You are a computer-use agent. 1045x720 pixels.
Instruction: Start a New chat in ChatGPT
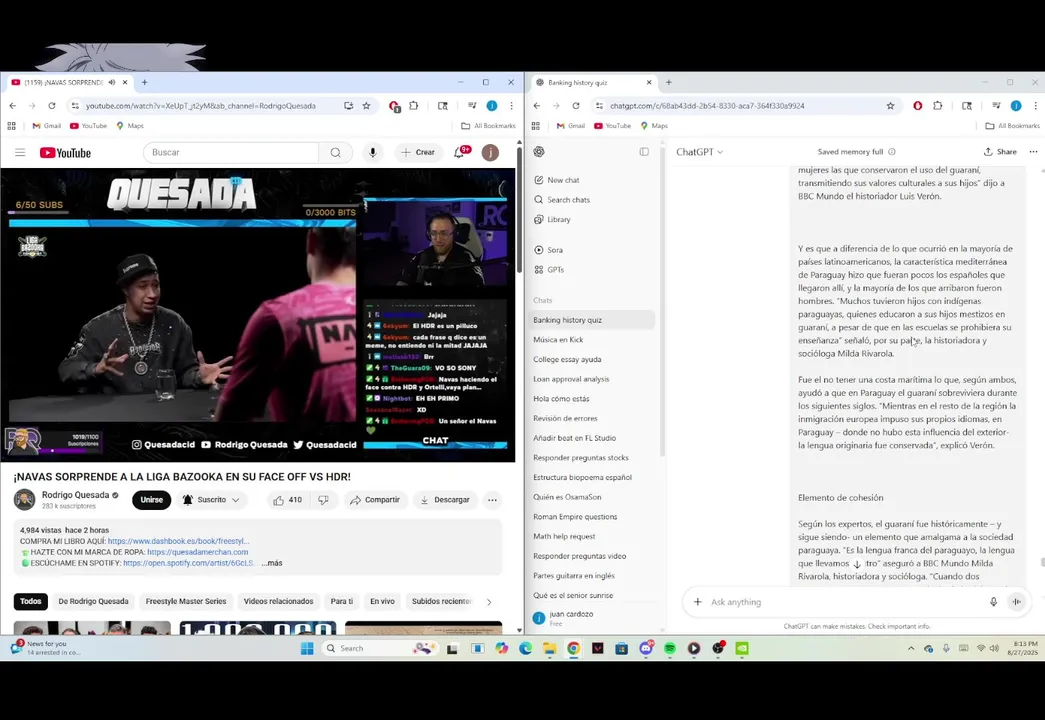click(x=593, y=180)
